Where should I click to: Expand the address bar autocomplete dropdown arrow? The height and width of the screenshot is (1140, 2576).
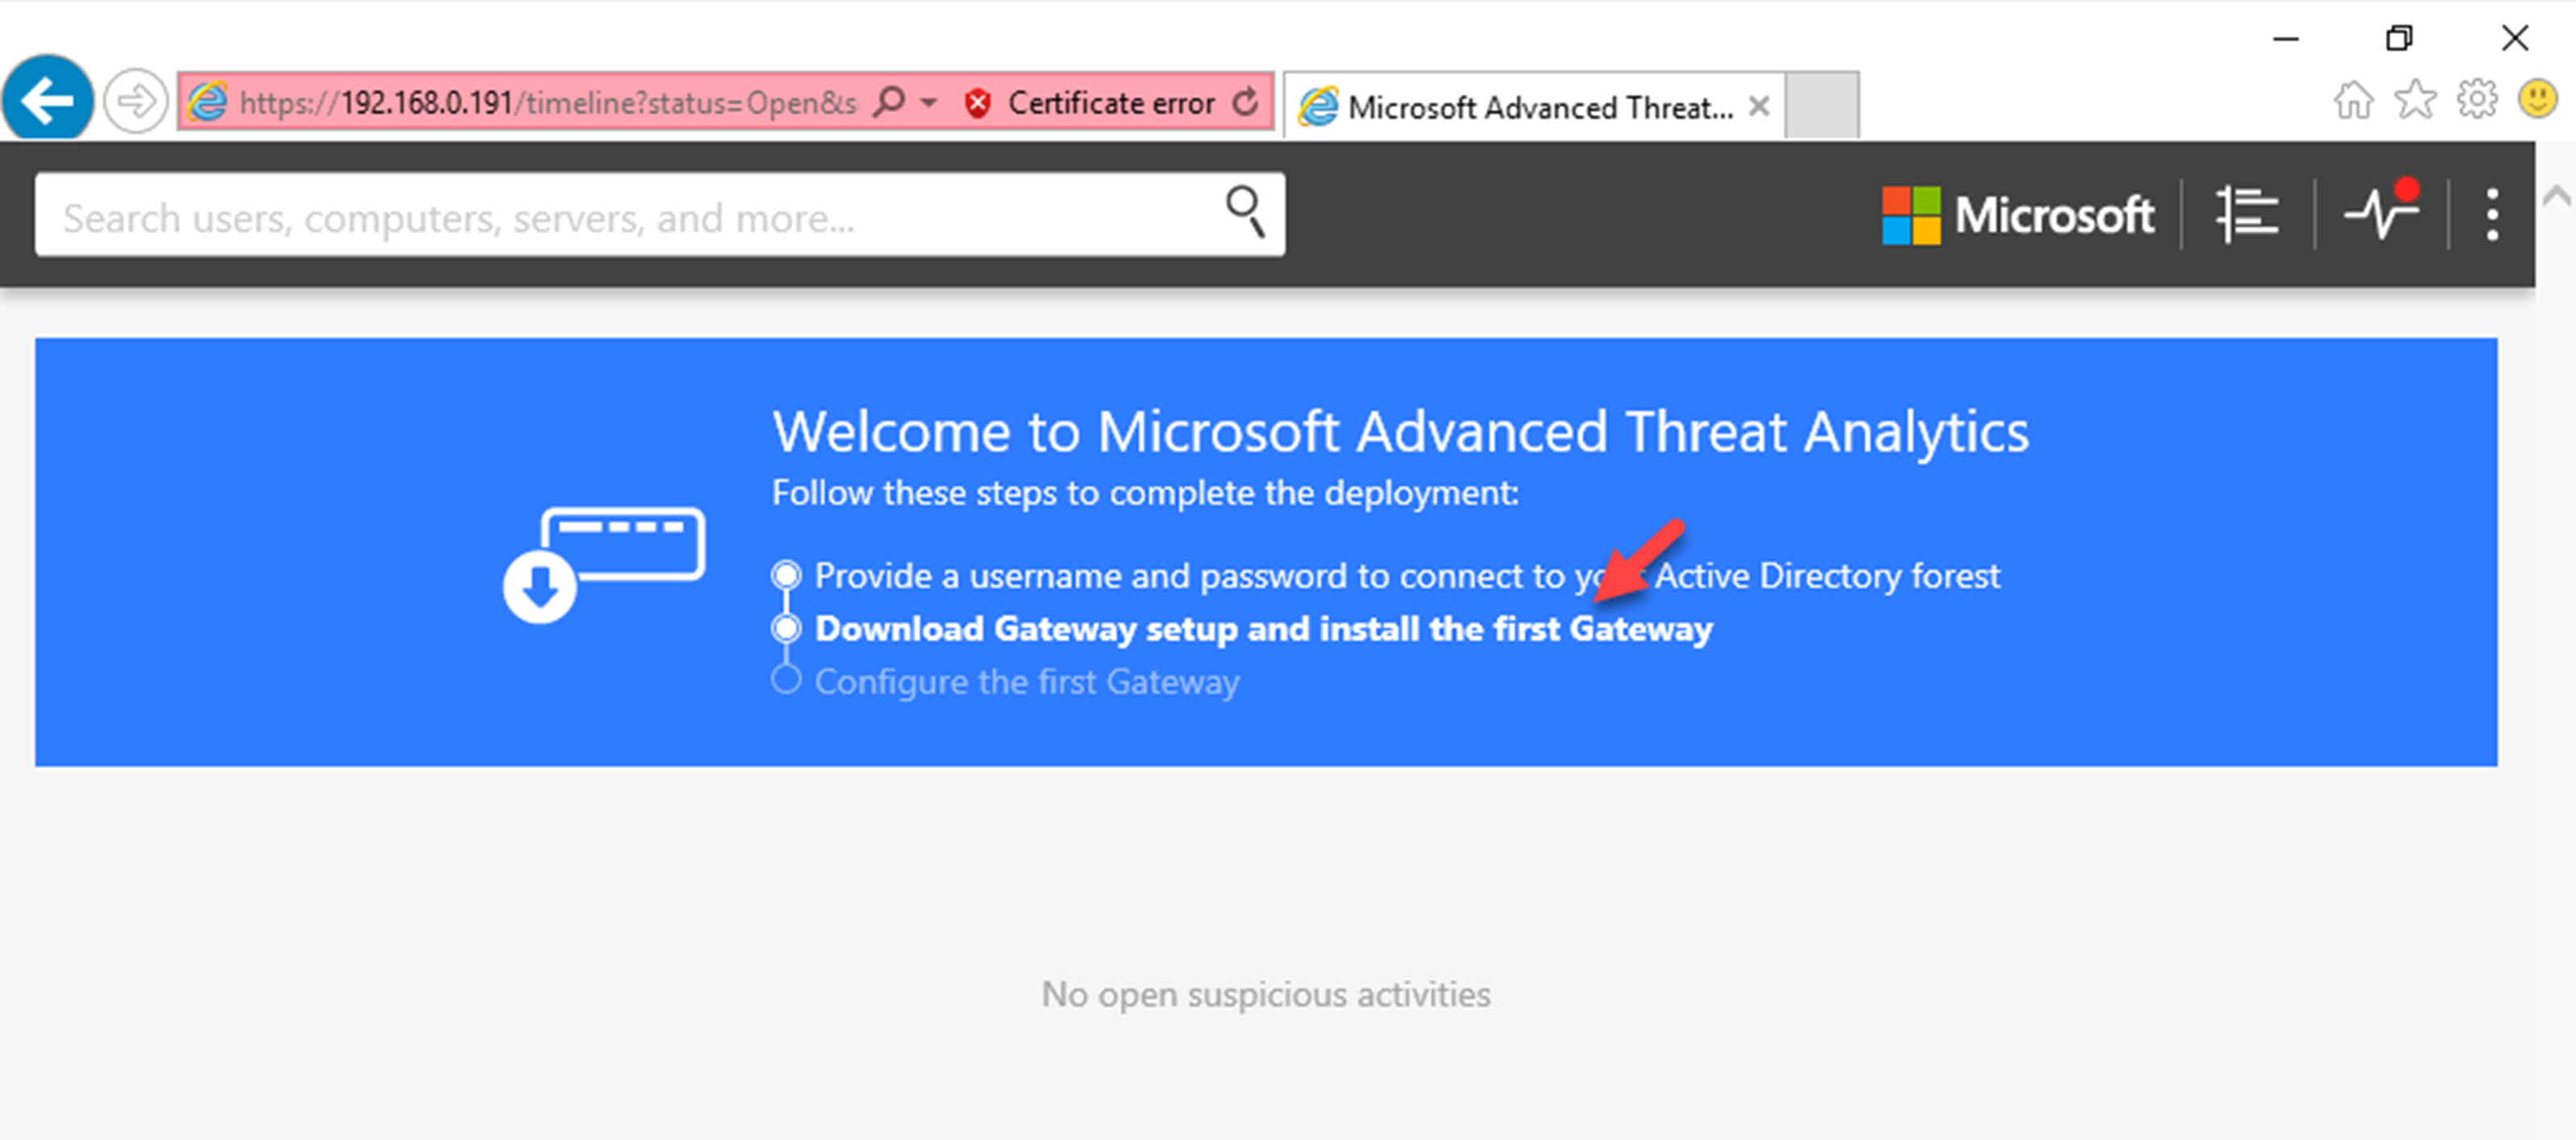[x=929, y=103]
